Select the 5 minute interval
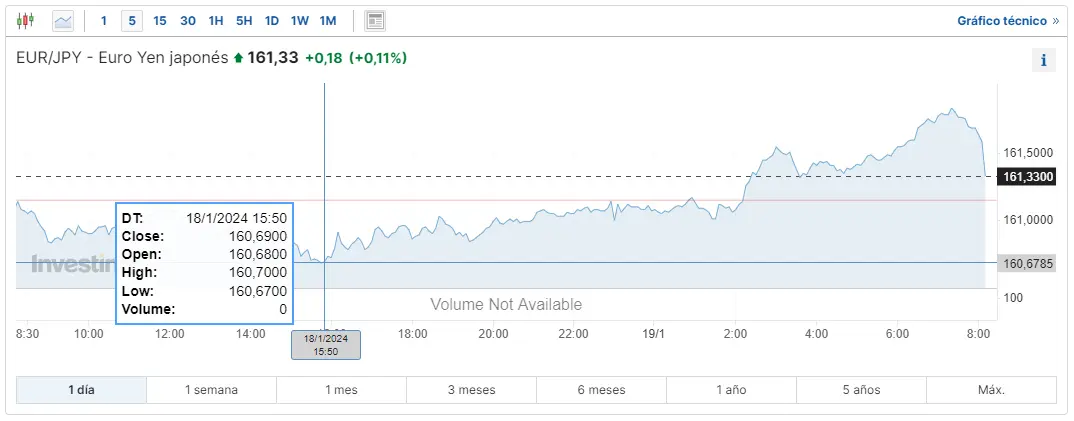The height and width of the screenshot is (421, 1074). [x=132, y=21]
